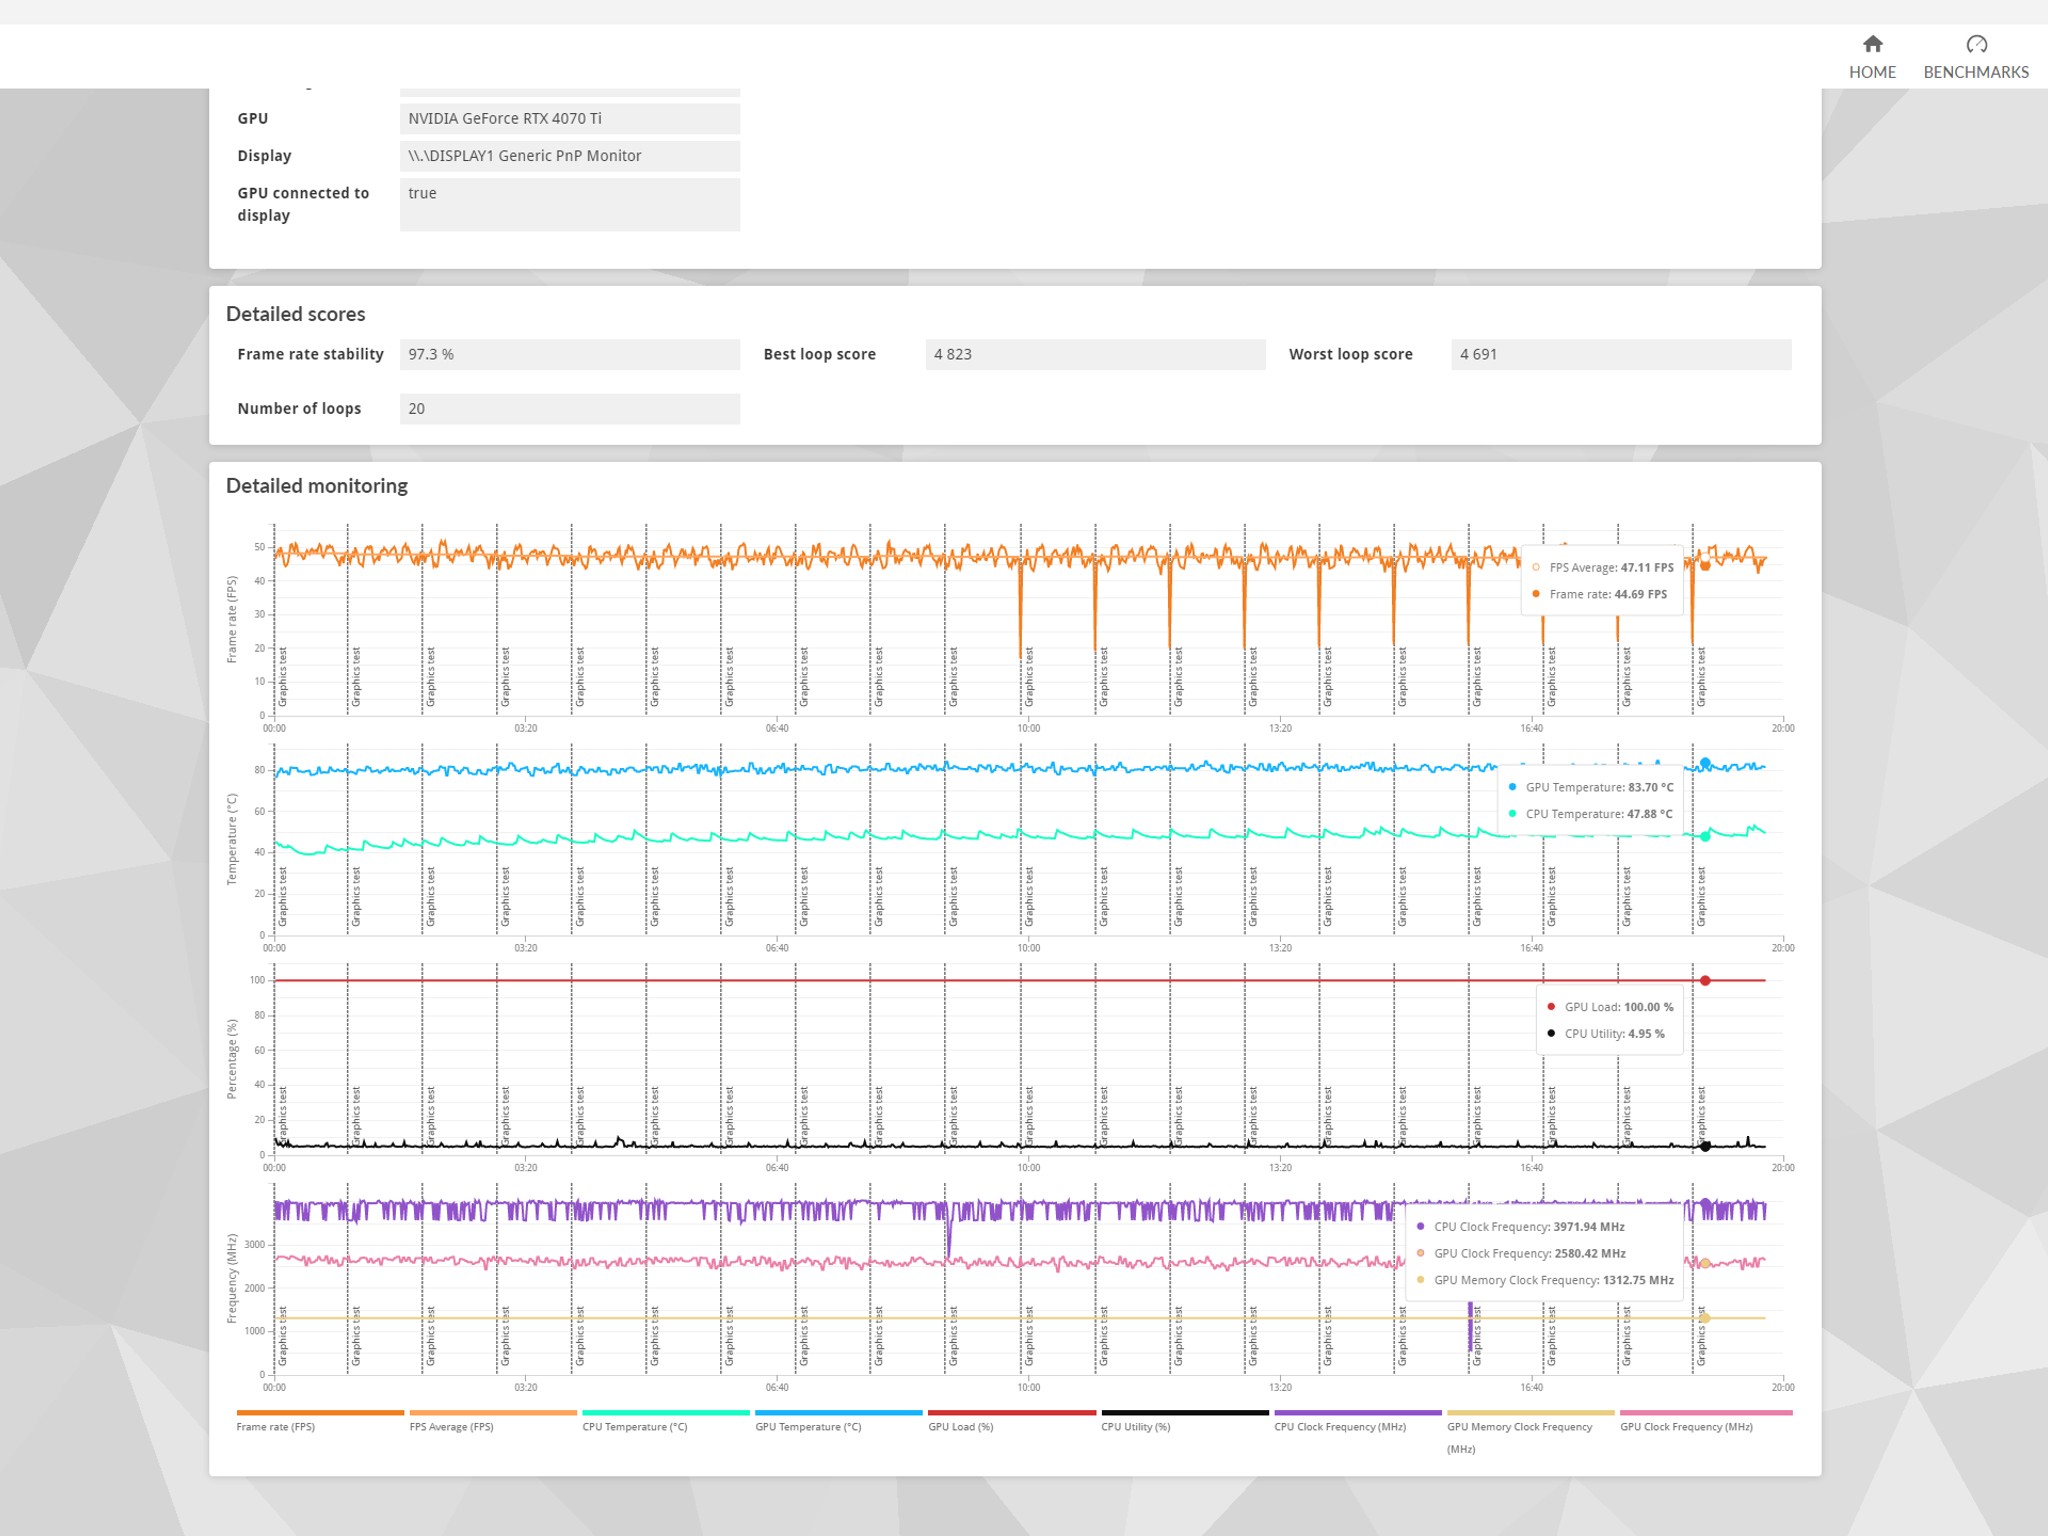Screen dimensions: 2048x1536
Task: Click the GPU name field
Action: point(570,118)
